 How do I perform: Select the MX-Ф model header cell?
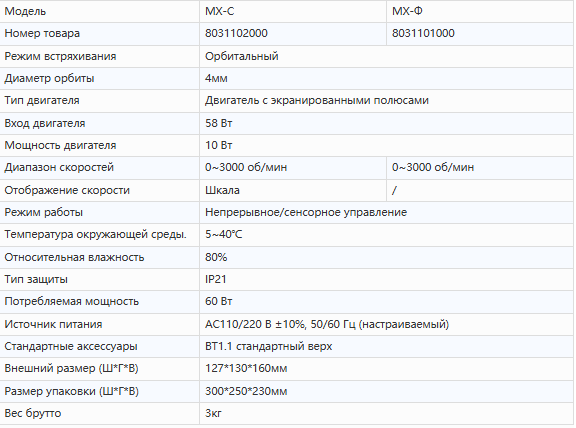pos(480,11)
